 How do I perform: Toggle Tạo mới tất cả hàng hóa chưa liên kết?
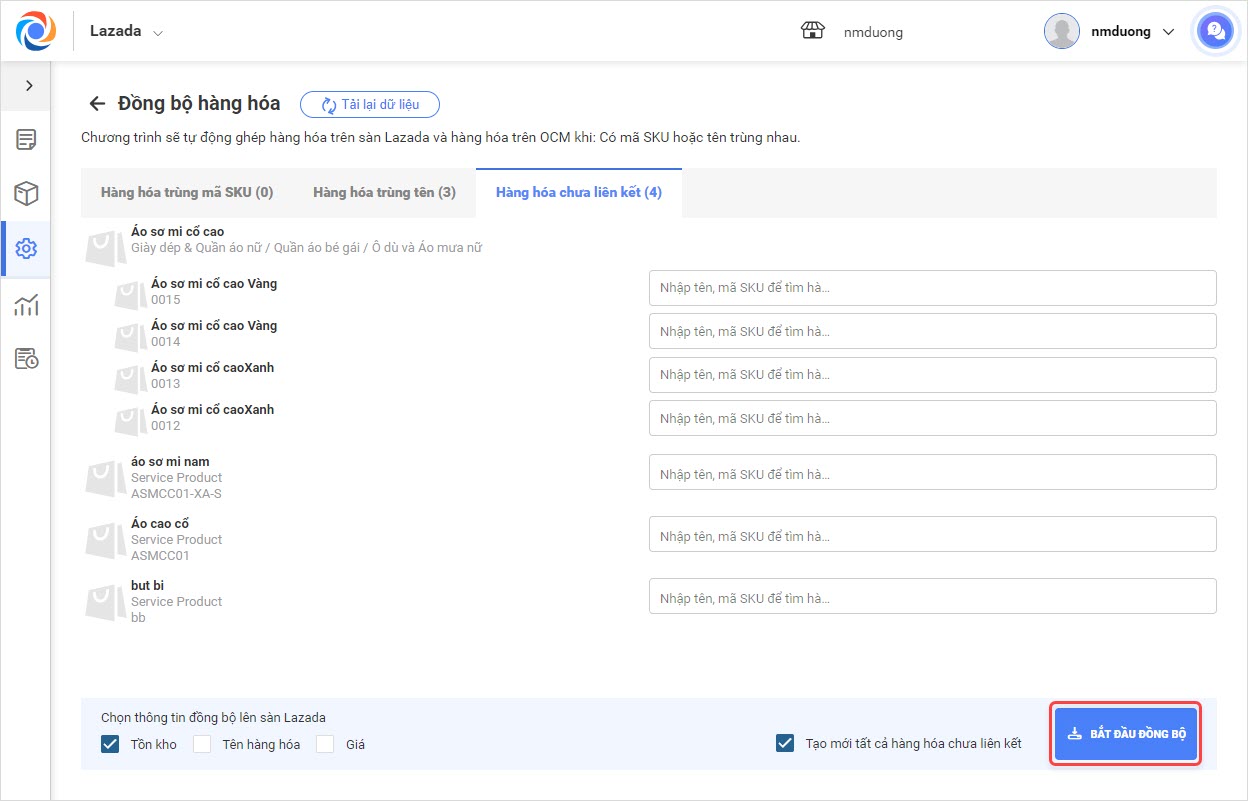coord(785,743)
